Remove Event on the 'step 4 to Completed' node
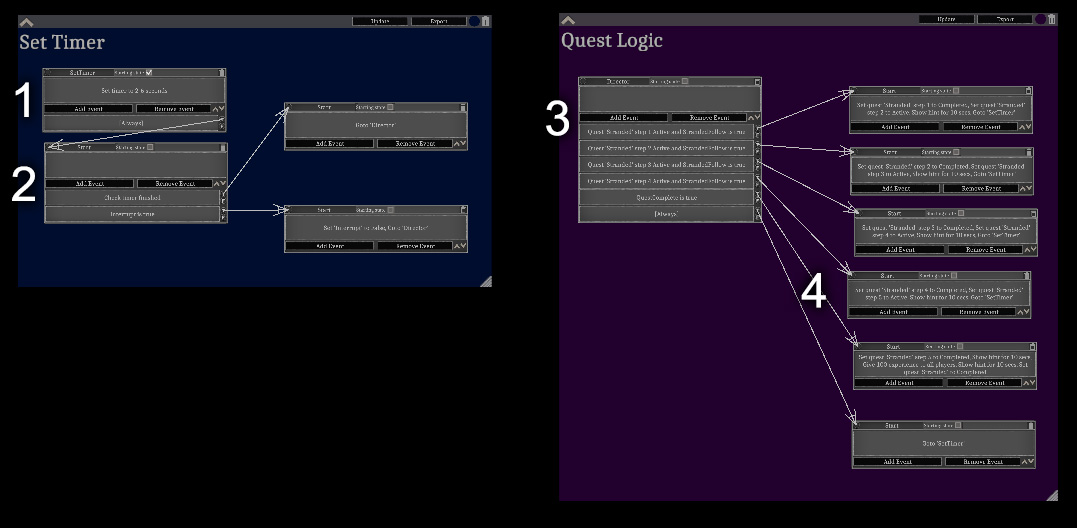 coord(979,312)
